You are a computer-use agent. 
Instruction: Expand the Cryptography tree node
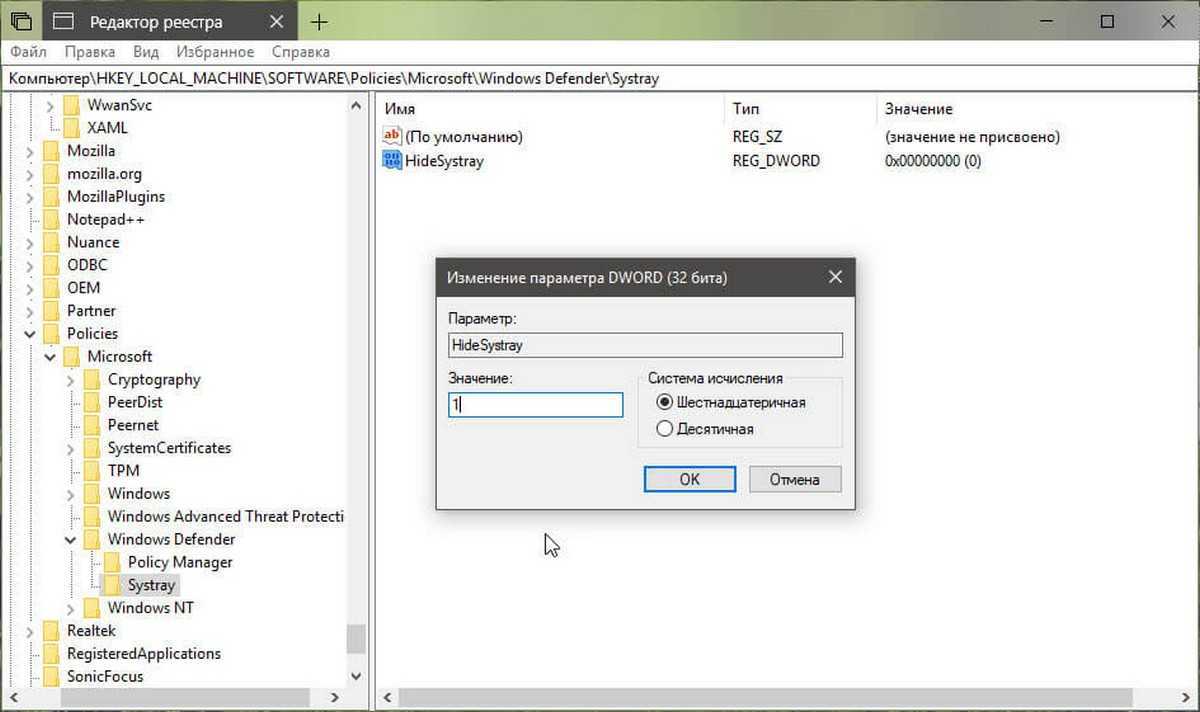point(70,380)
